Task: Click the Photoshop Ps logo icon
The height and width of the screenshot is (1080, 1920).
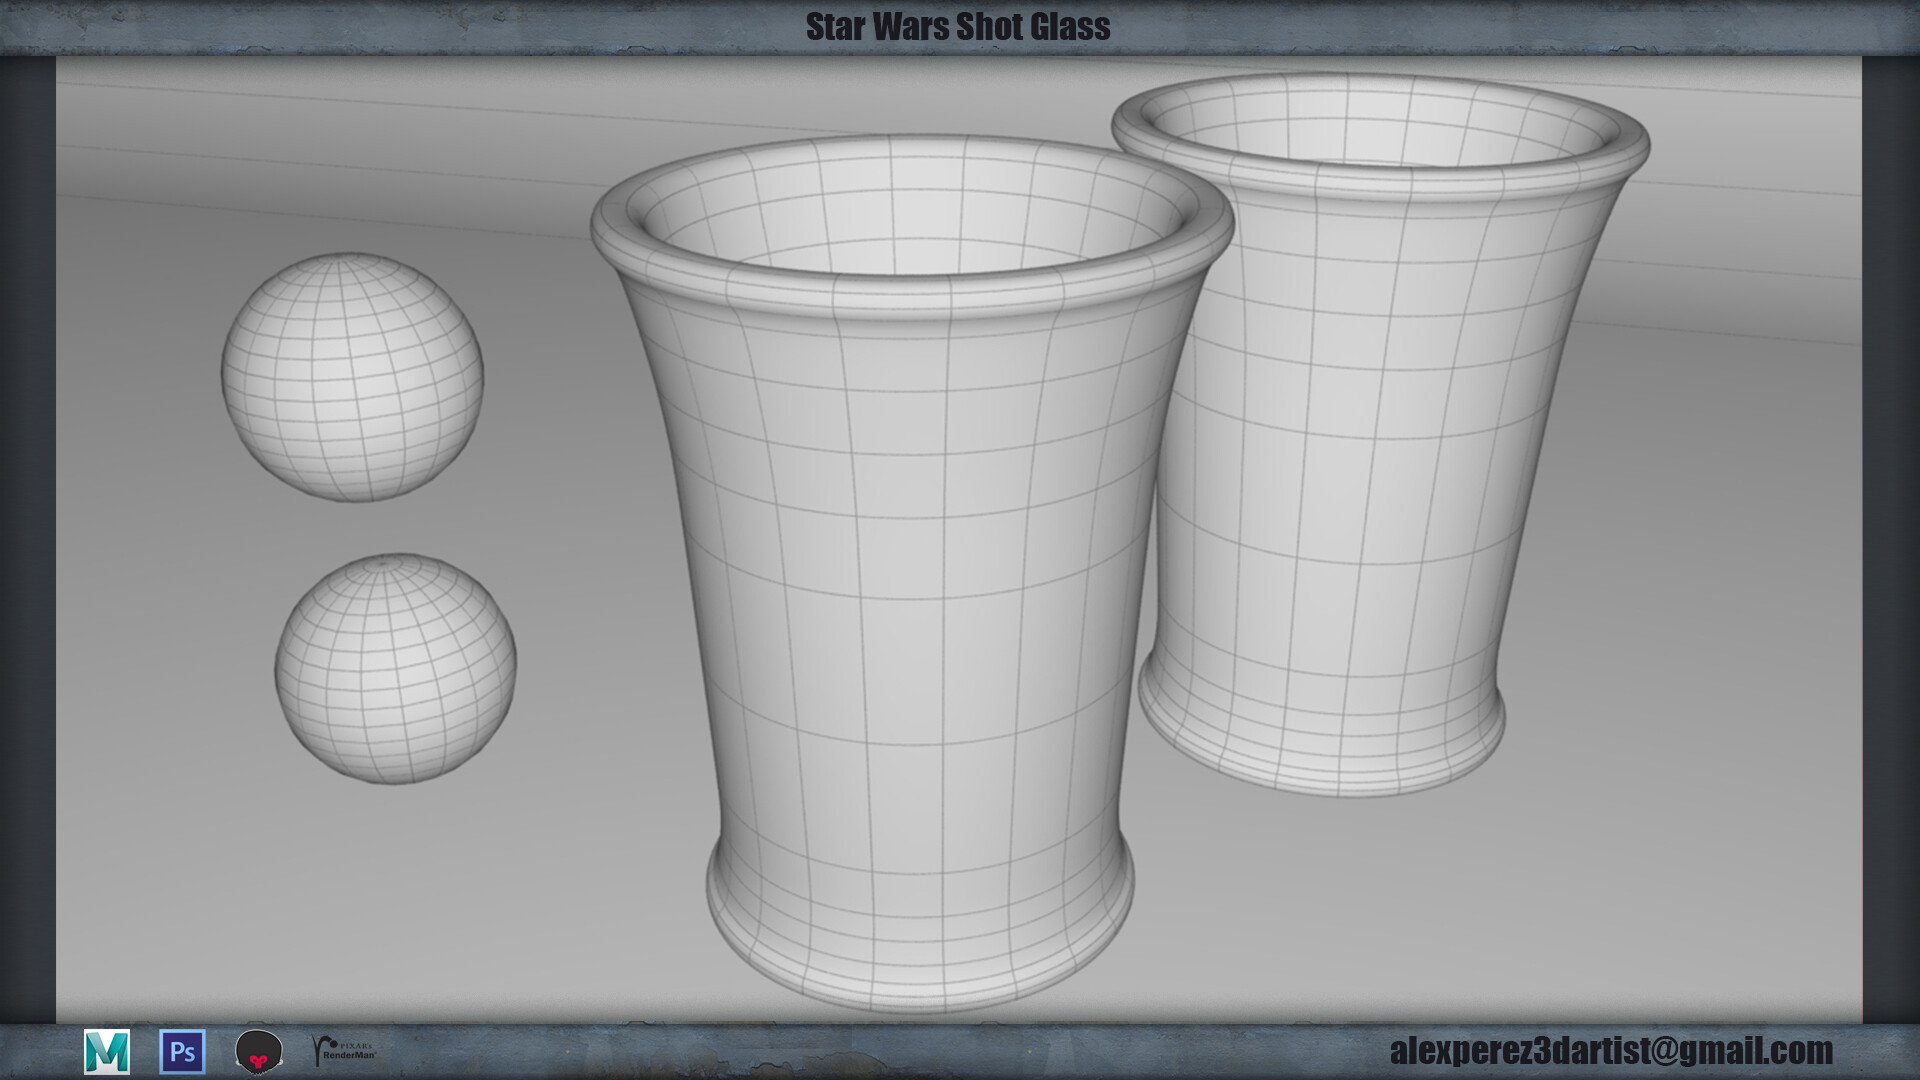Action: [183, 1052]
